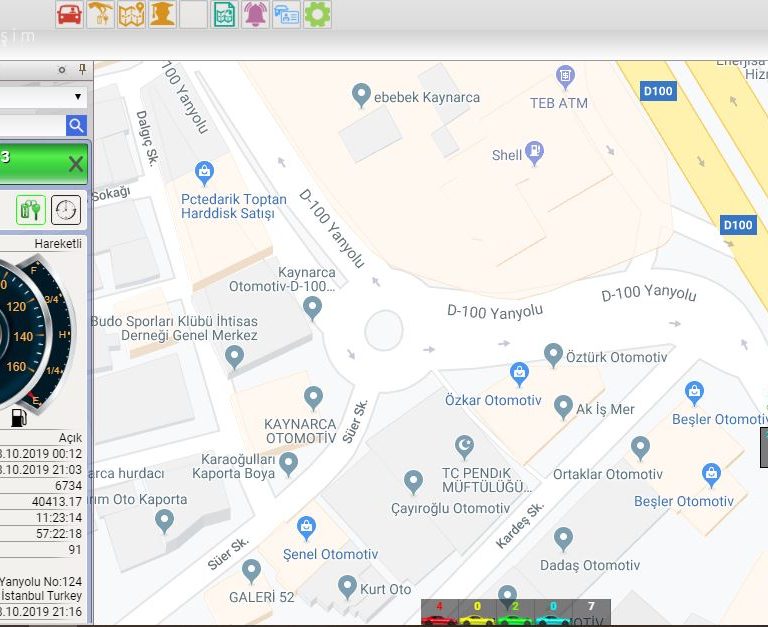Screen dimensions: 768x627
Task: Click the fuel pump icon under gauge
Action: point(19,418)
